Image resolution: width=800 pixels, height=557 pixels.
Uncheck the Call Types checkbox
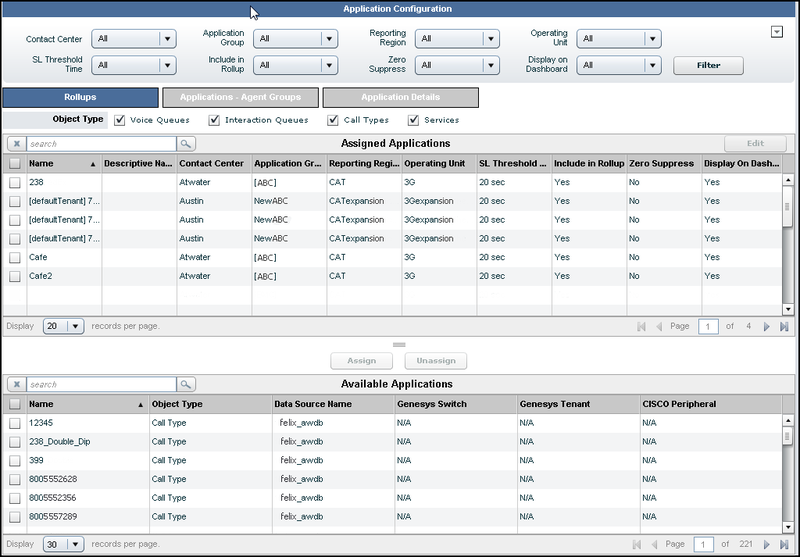(333, 120)
